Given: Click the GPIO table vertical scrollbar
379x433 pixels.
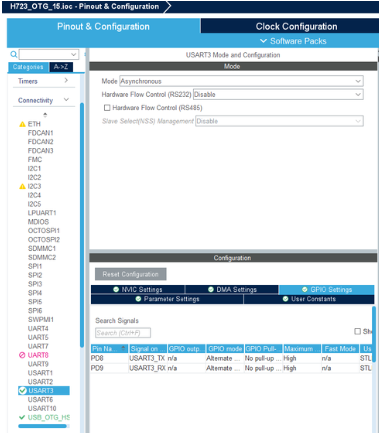Looking at the screenshot, I should click(x=374, y=333).
